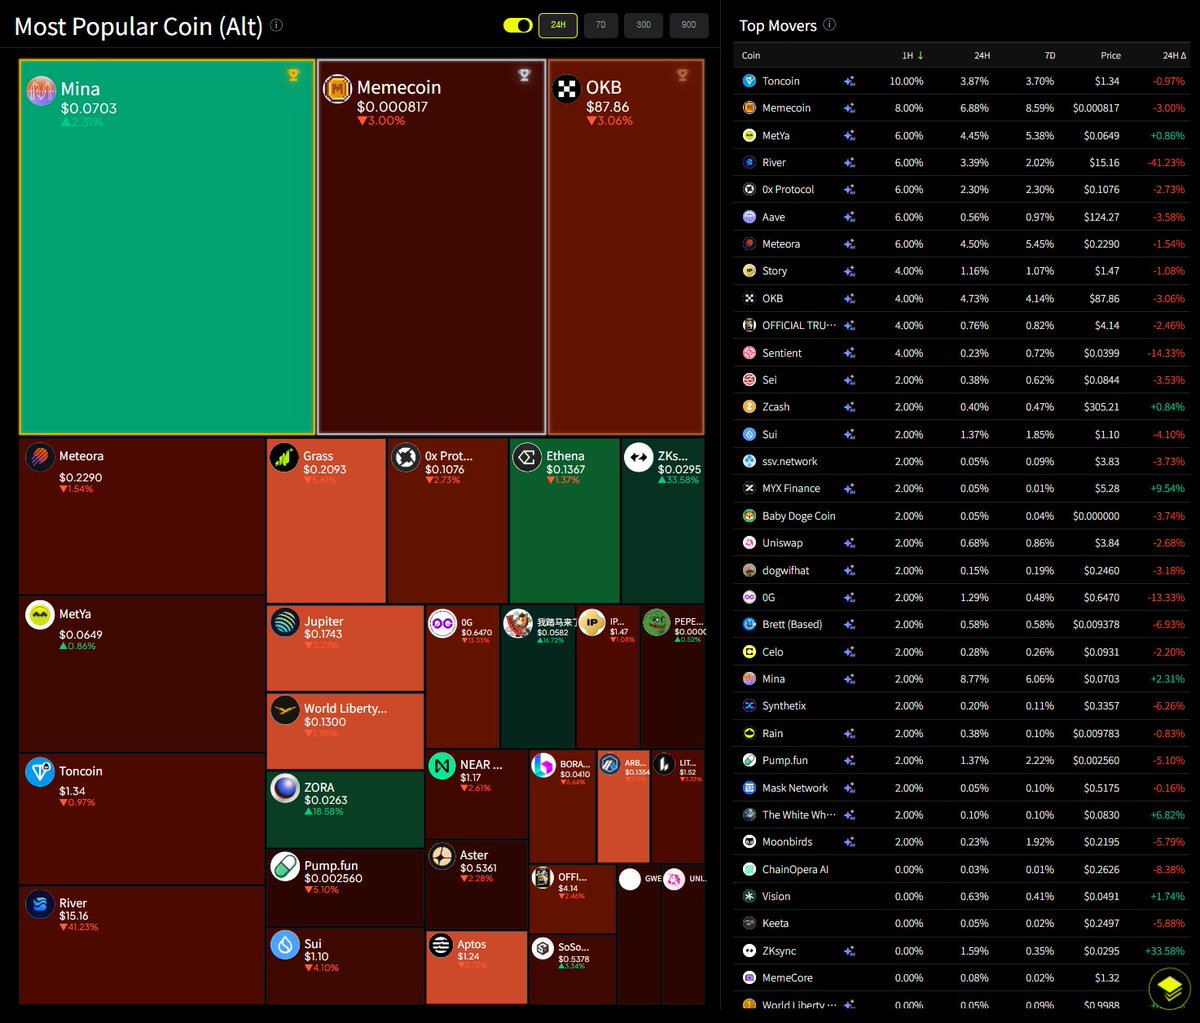Click the Jupiter logo icon
1200x1023 pixels.
click(x=285, y=622)
